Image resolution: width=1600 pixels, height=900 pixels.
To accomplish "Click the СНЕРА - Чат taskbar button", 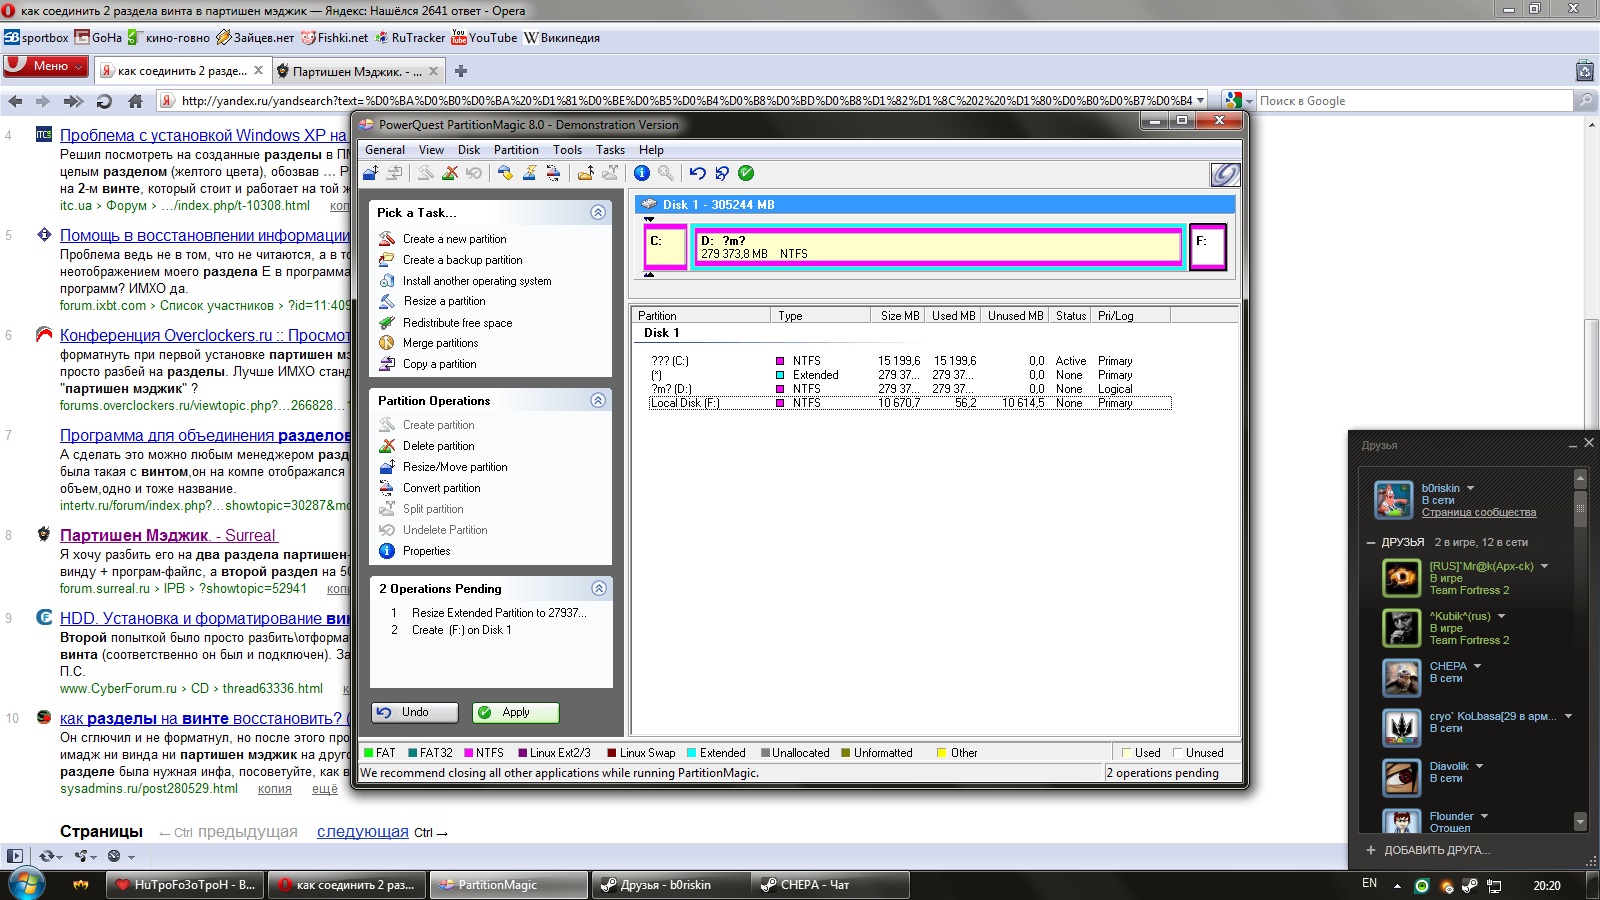I will coord(830,885).
